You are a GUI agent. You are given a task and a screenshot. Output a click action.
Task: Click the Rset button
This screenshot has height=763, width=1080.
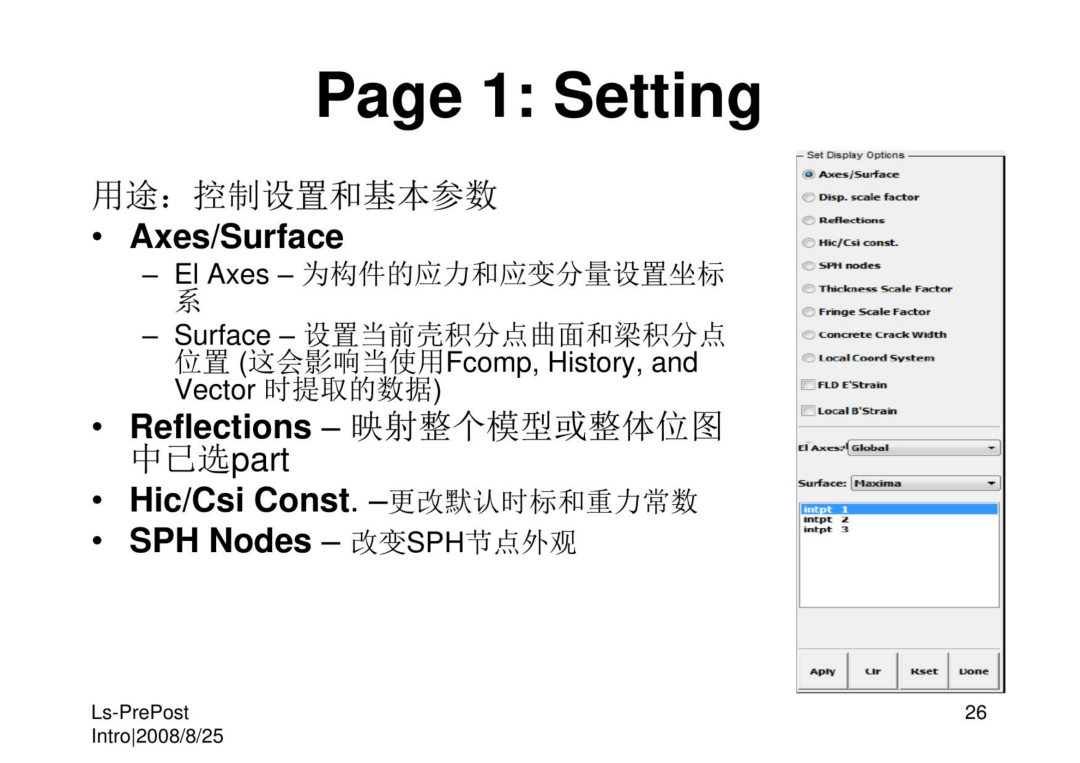(924, 671)
